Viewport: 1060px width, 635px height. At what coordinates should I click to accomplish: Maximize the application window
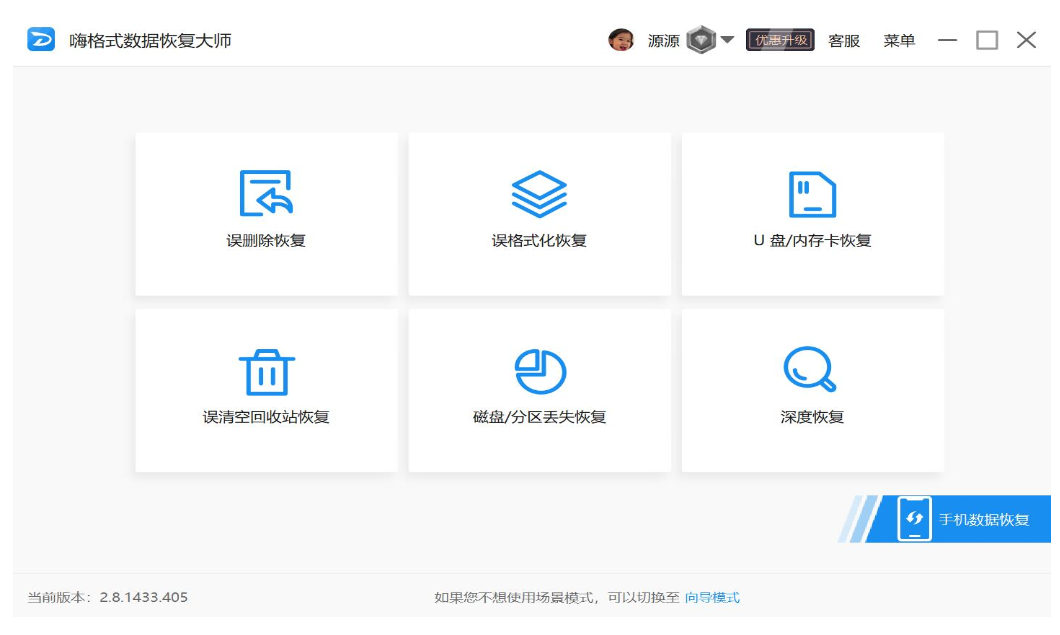pyautogui.click(x=987, y=40)
